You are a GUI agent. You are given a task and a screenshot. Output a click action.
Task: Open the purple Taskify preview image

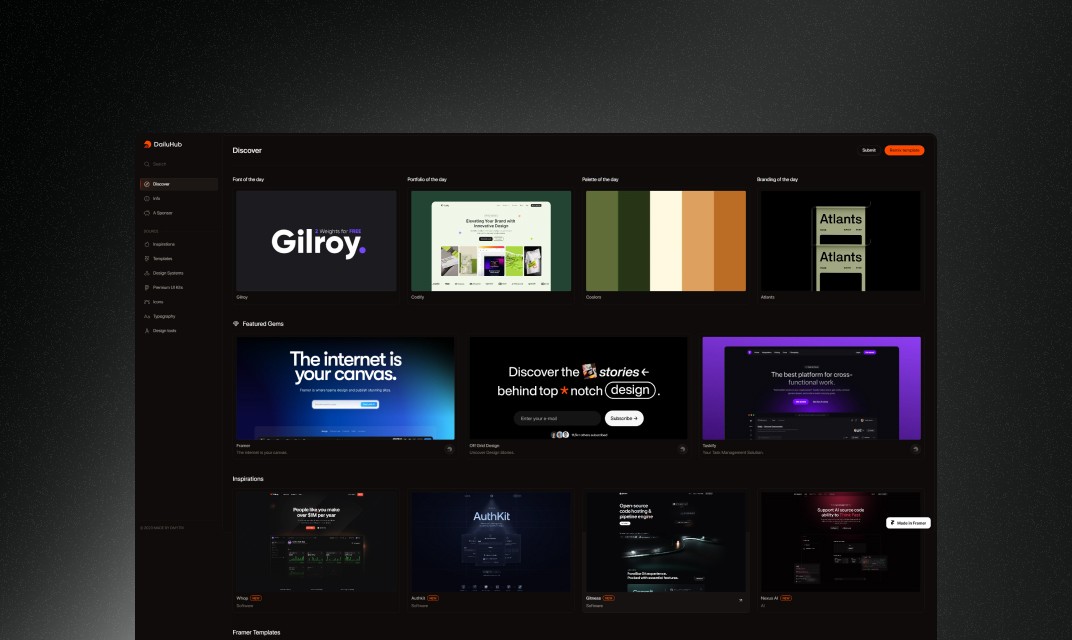812,388
